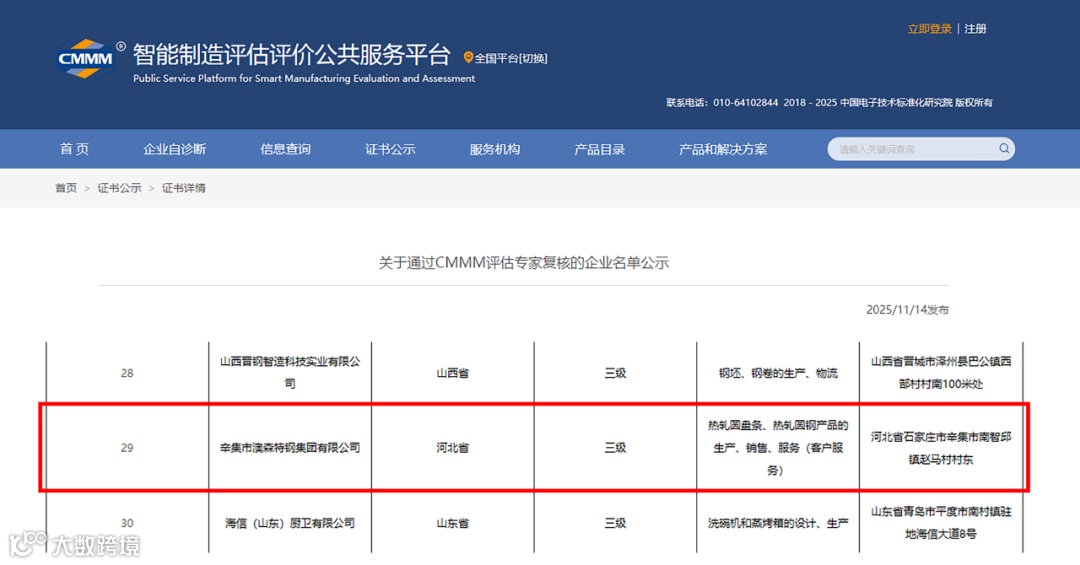This screenshot has height=565, width=1080.
Task: Open the 信息查询 menu
Action: pyautogui.click(x=285, y=149)
